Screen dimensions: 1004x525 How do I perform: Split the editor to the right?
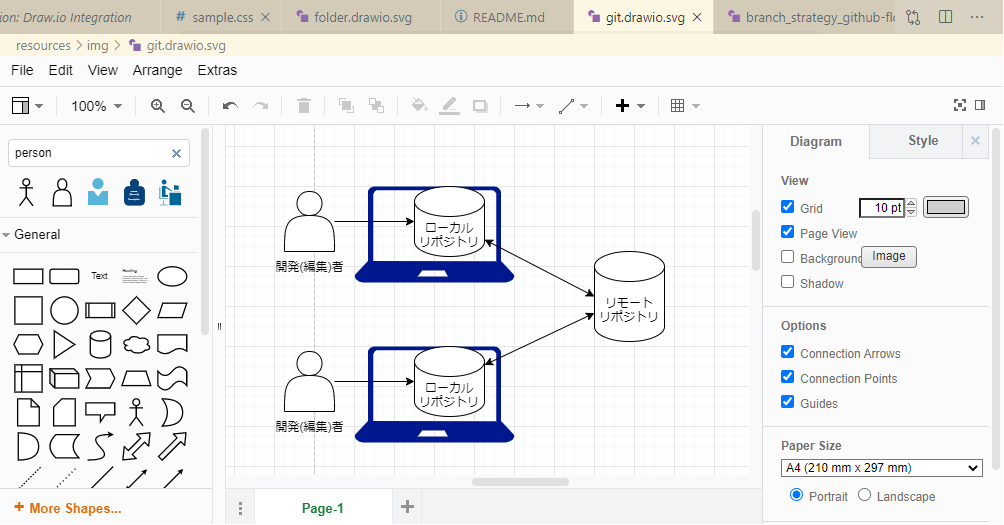pyautogui.click(x=946, y=17)
